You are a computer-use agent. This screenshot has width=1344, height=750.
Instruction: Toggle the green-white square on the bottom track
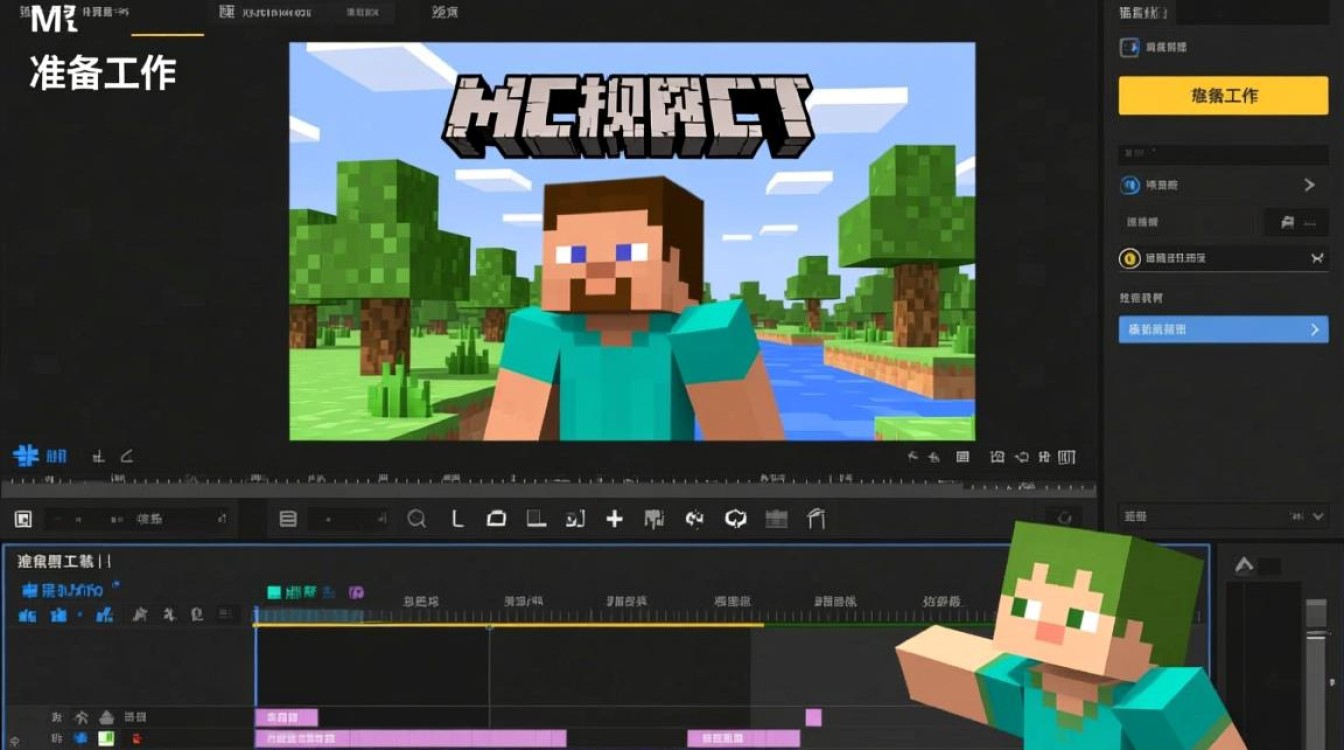click(106, 739)
